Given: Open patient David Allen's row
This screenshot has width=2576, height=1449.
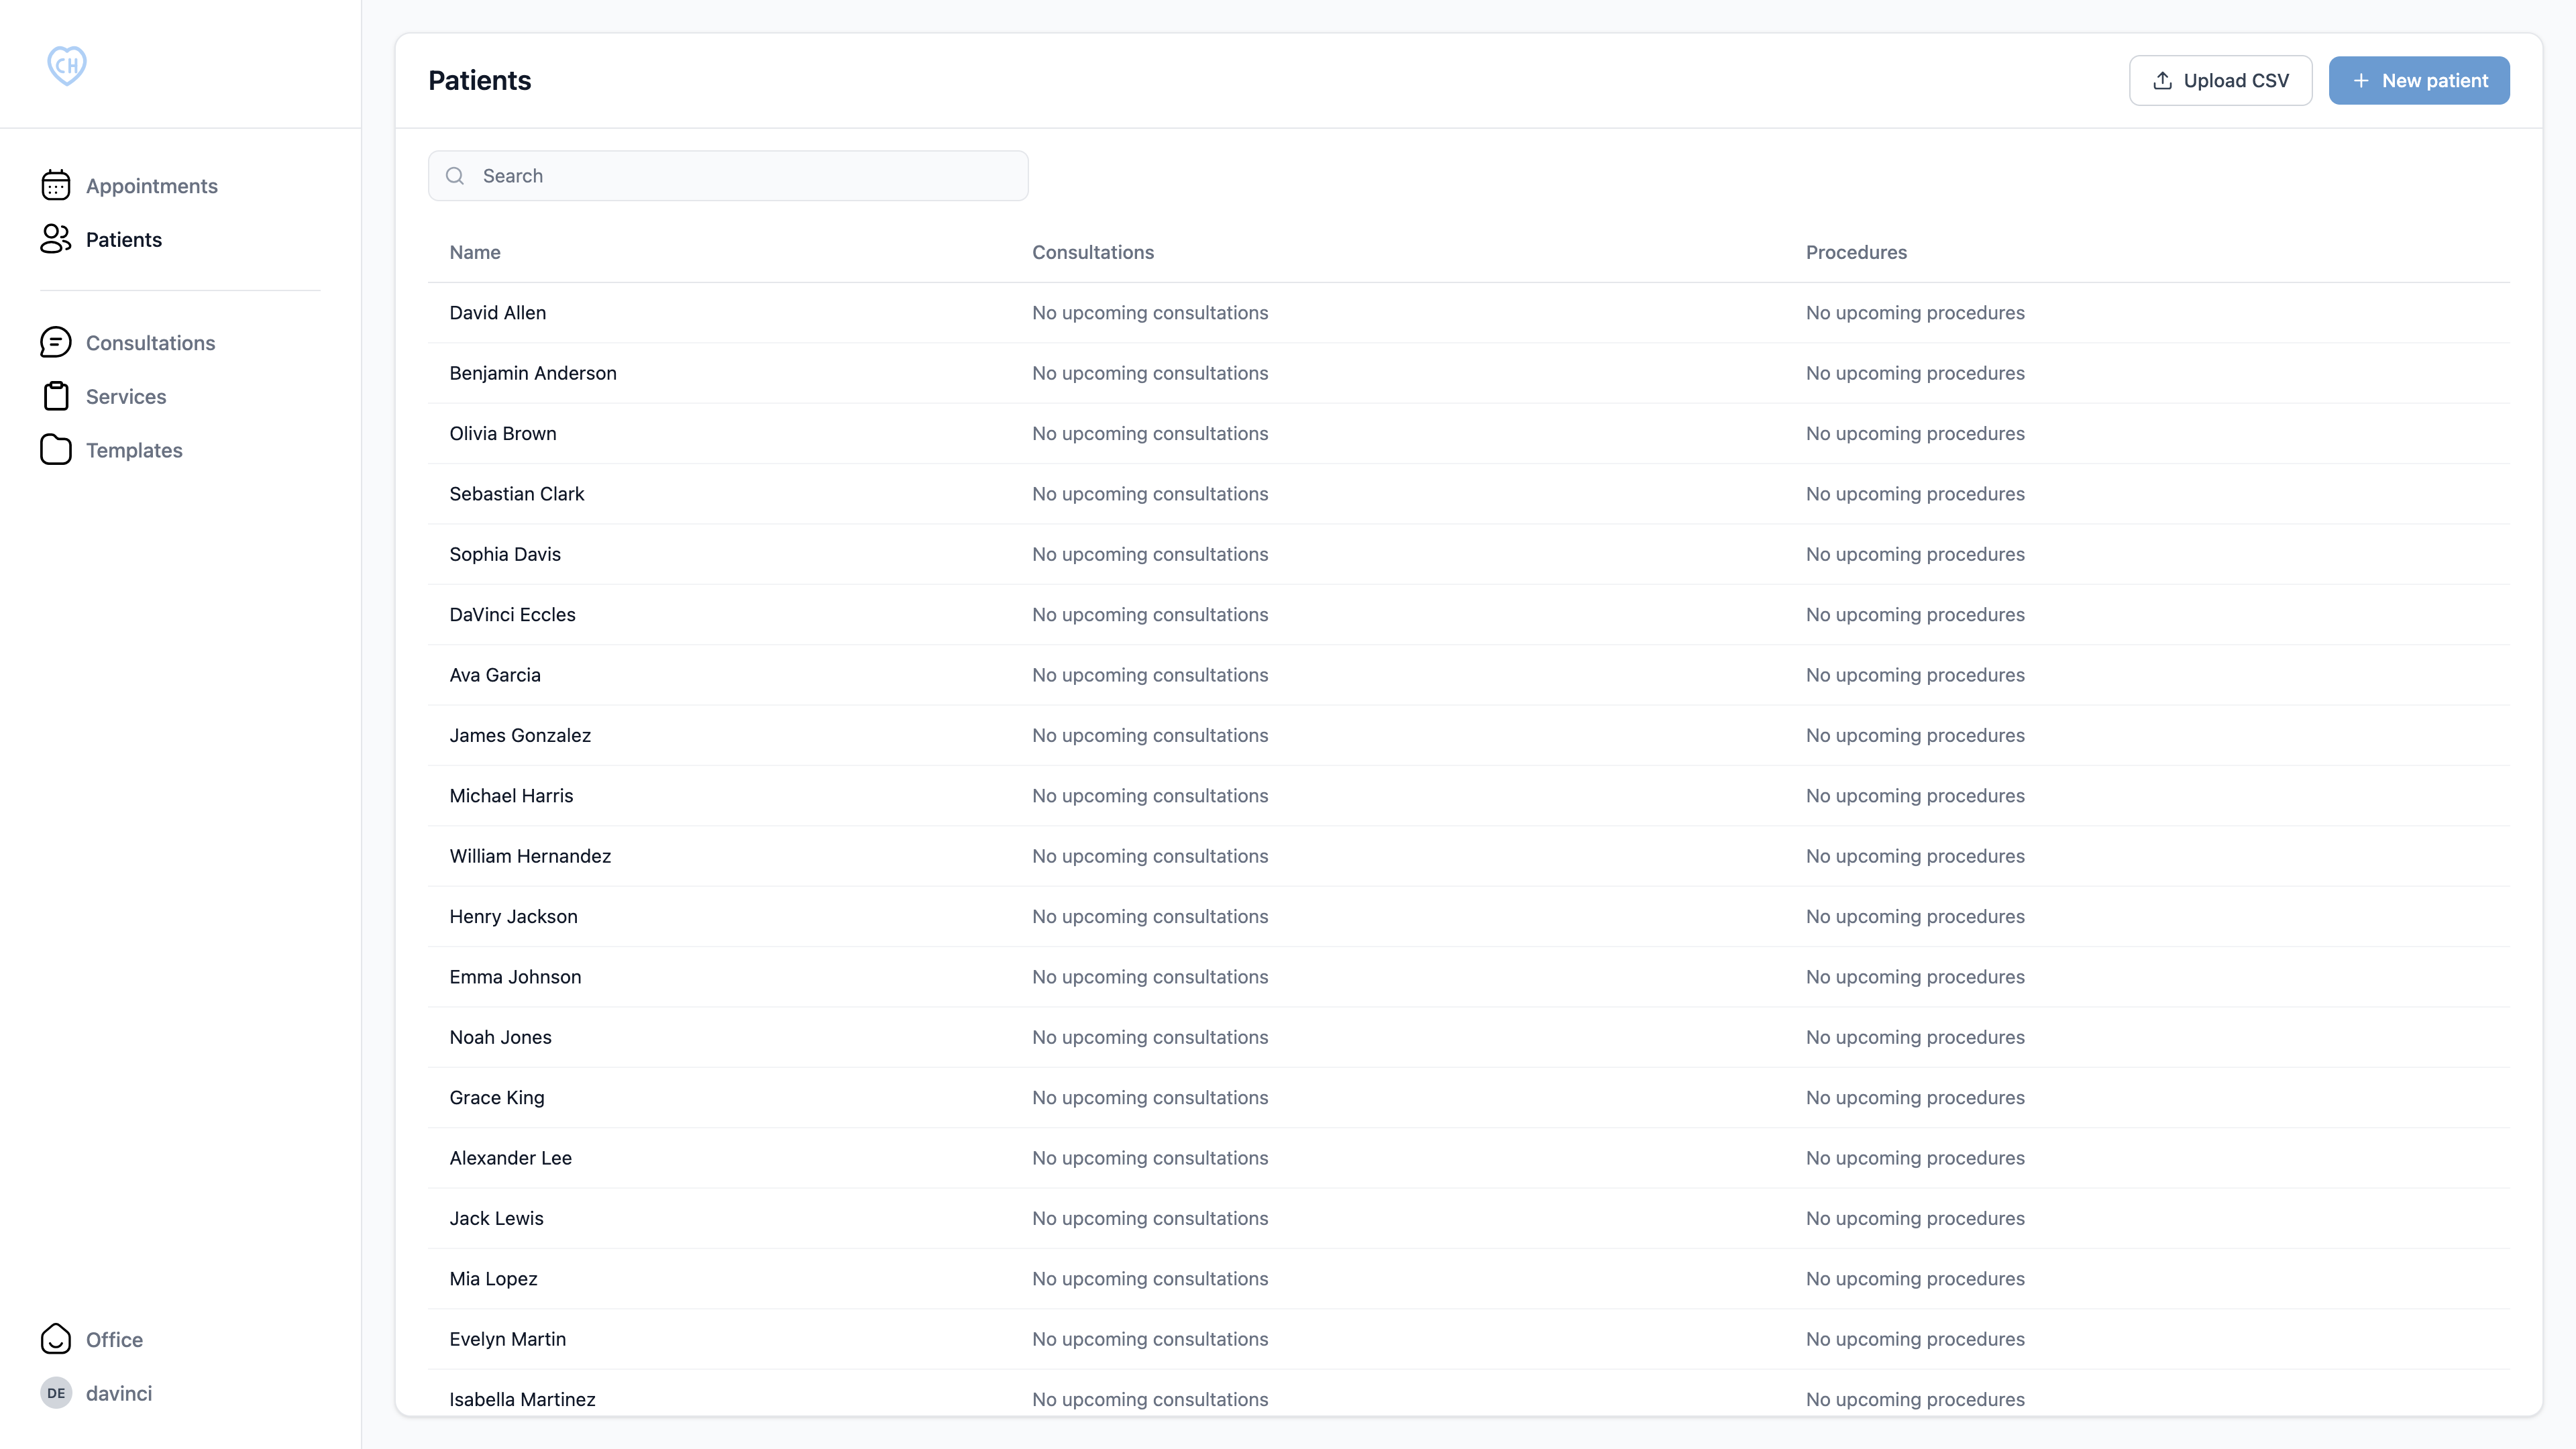Looking at the screenshot, I should (498, 313).
